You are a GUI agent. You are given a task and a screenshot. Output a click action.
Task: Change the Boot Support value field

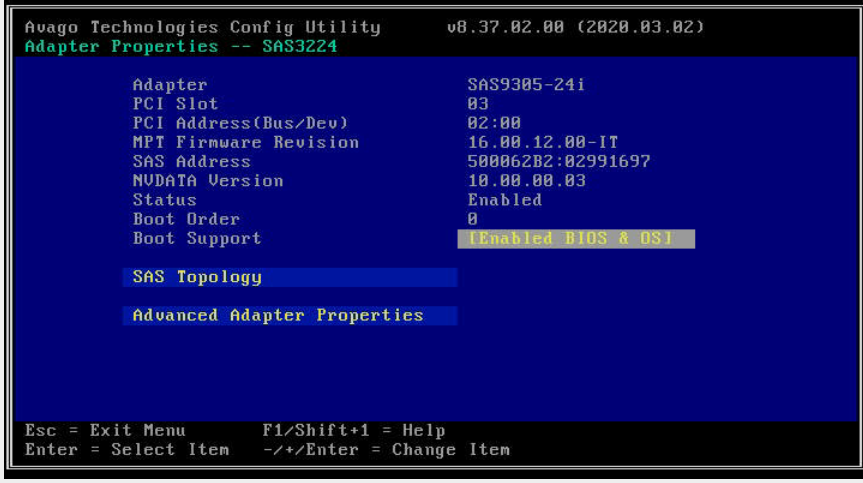coord(576,239)
